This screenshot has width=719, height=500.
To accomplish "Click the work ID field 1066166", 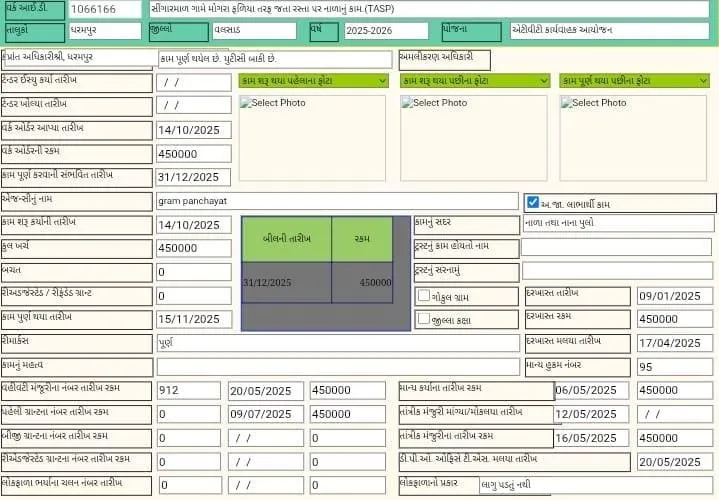I will (105, 9).
